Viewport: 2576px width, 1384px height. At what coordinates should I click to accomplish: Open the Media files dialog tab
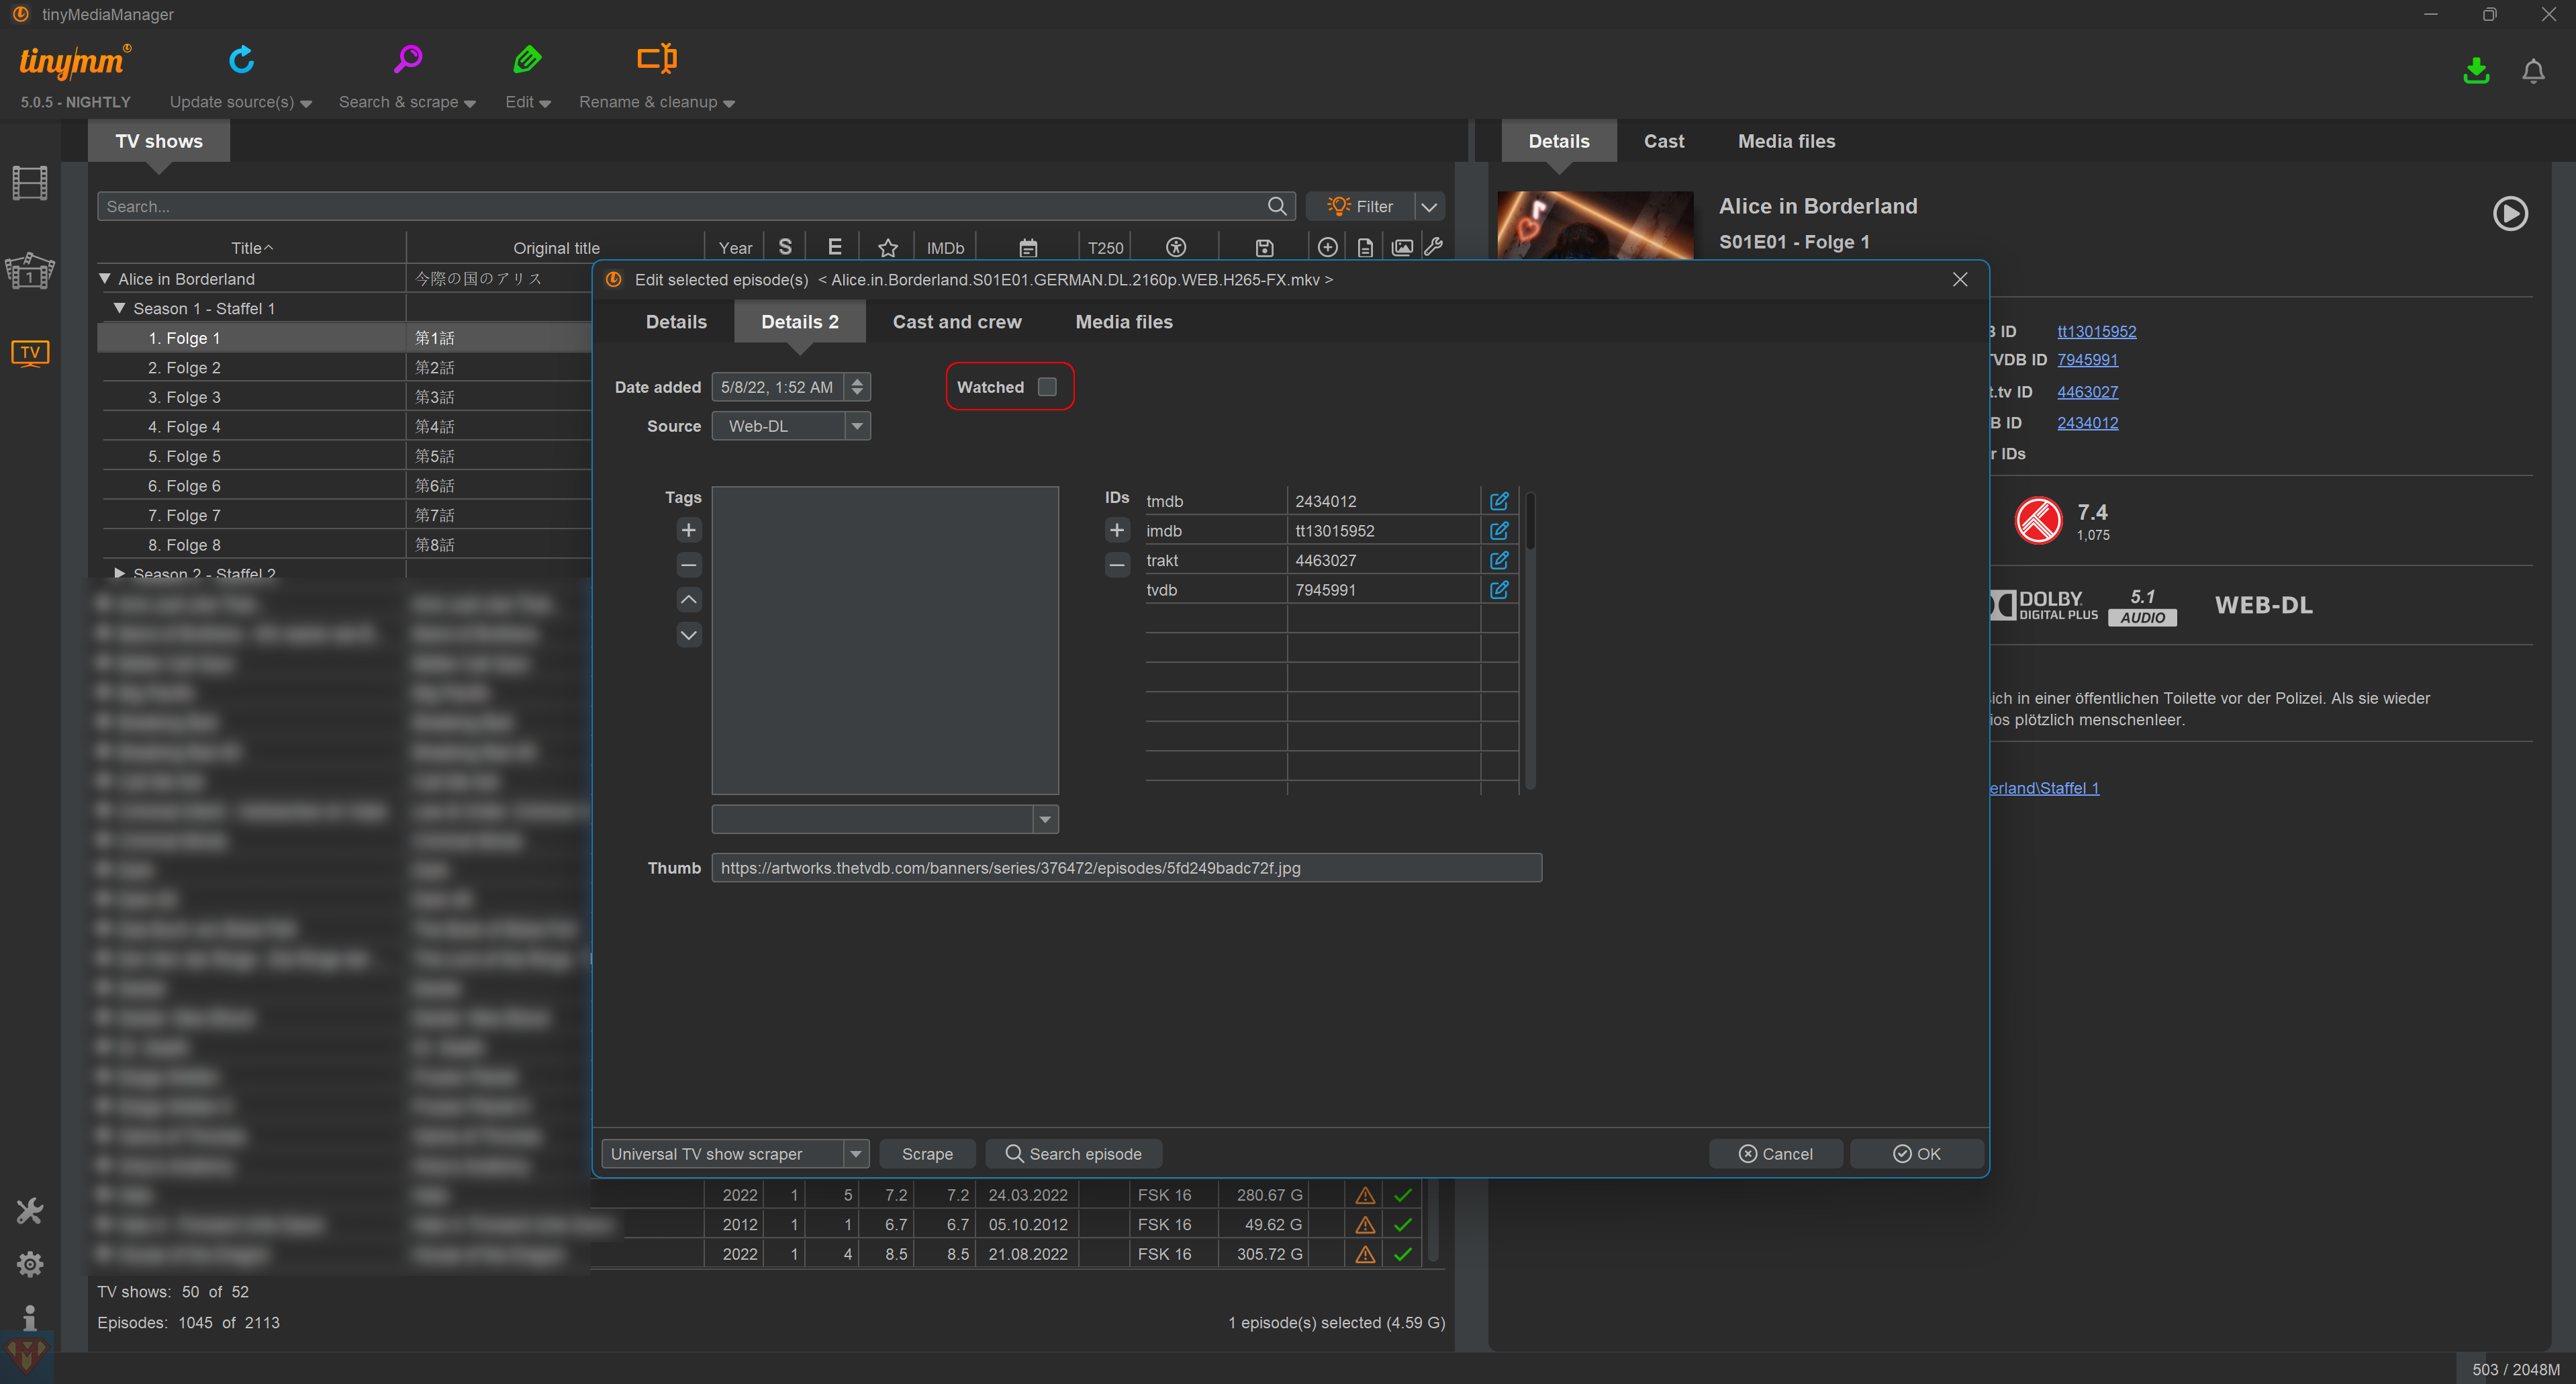pos(1123,322)
